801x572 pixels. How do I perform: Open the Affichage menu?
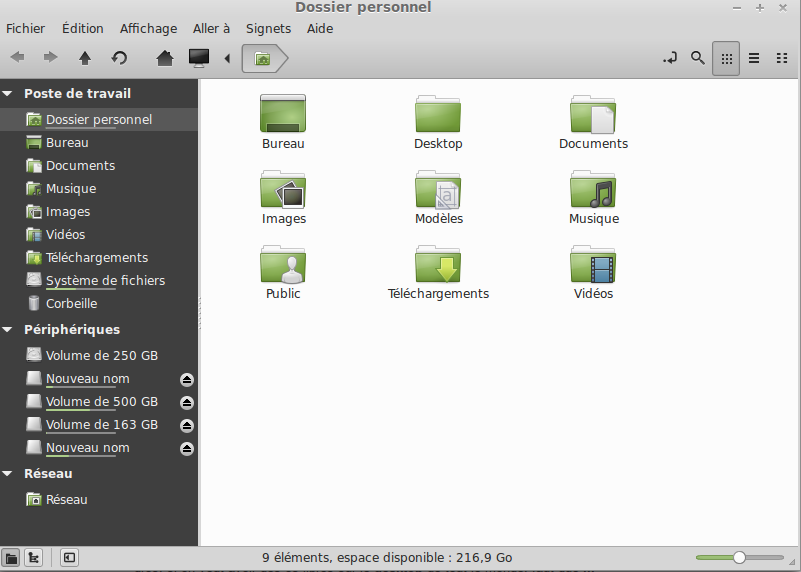[149, 29]
